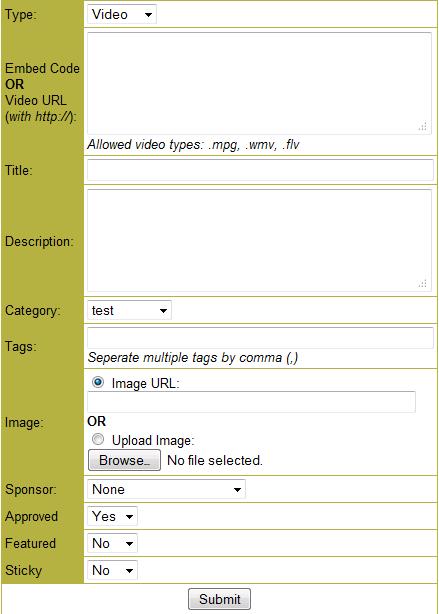Open the Approved dropdown showing Yes

tap(112, 516)
